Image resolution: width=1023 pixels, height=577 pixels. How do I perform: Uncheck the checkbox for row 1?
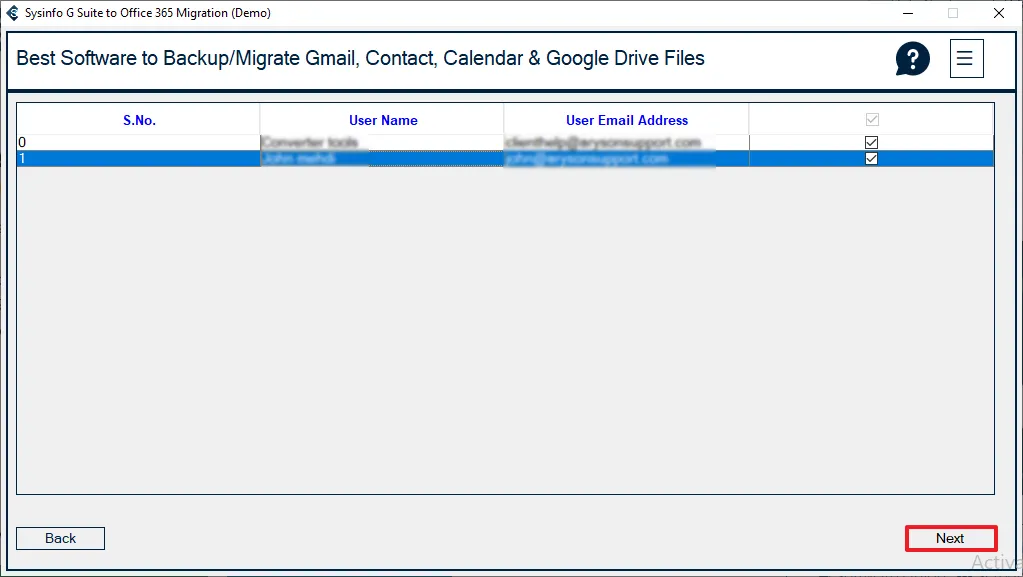tap(871, 159)
